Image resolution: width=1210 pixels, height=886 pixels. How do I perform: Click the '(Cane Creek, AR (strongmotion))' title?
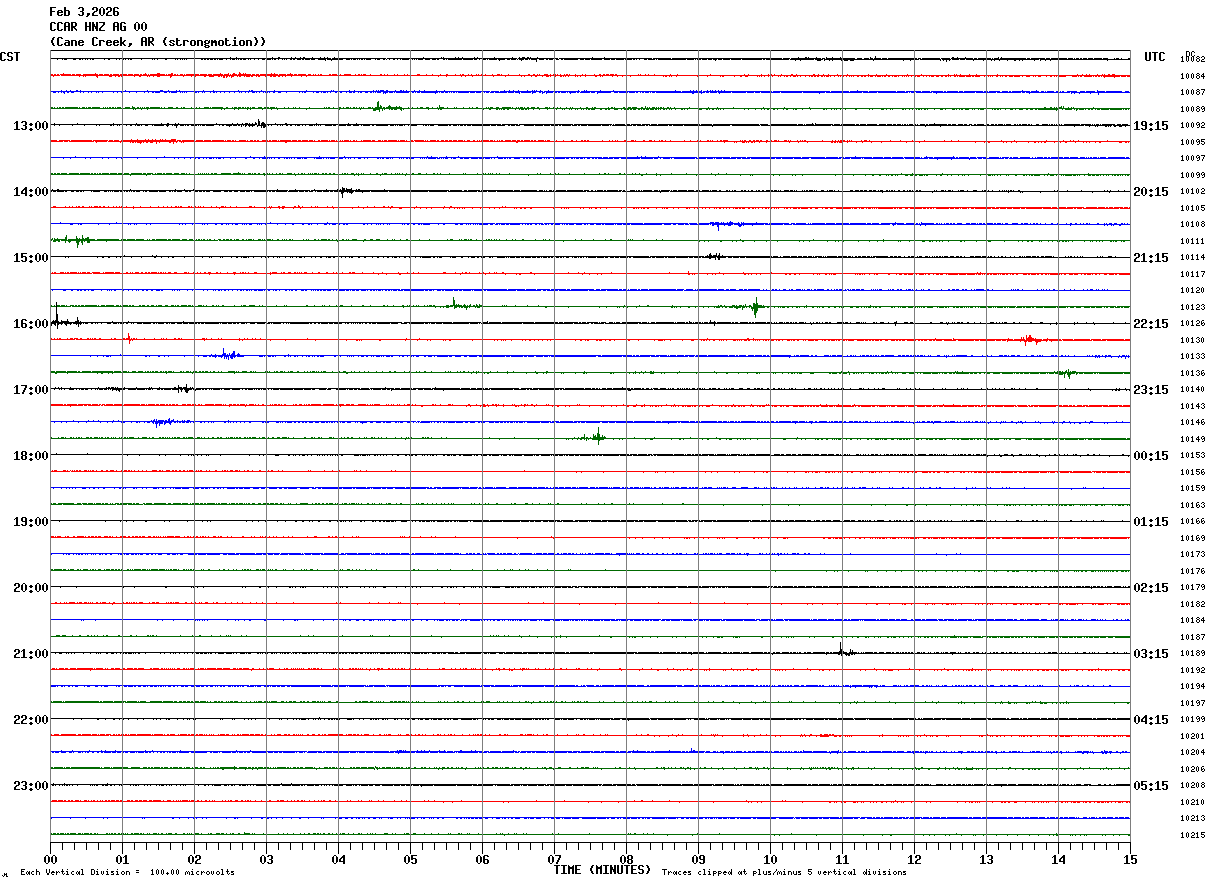tap(158, 42)
